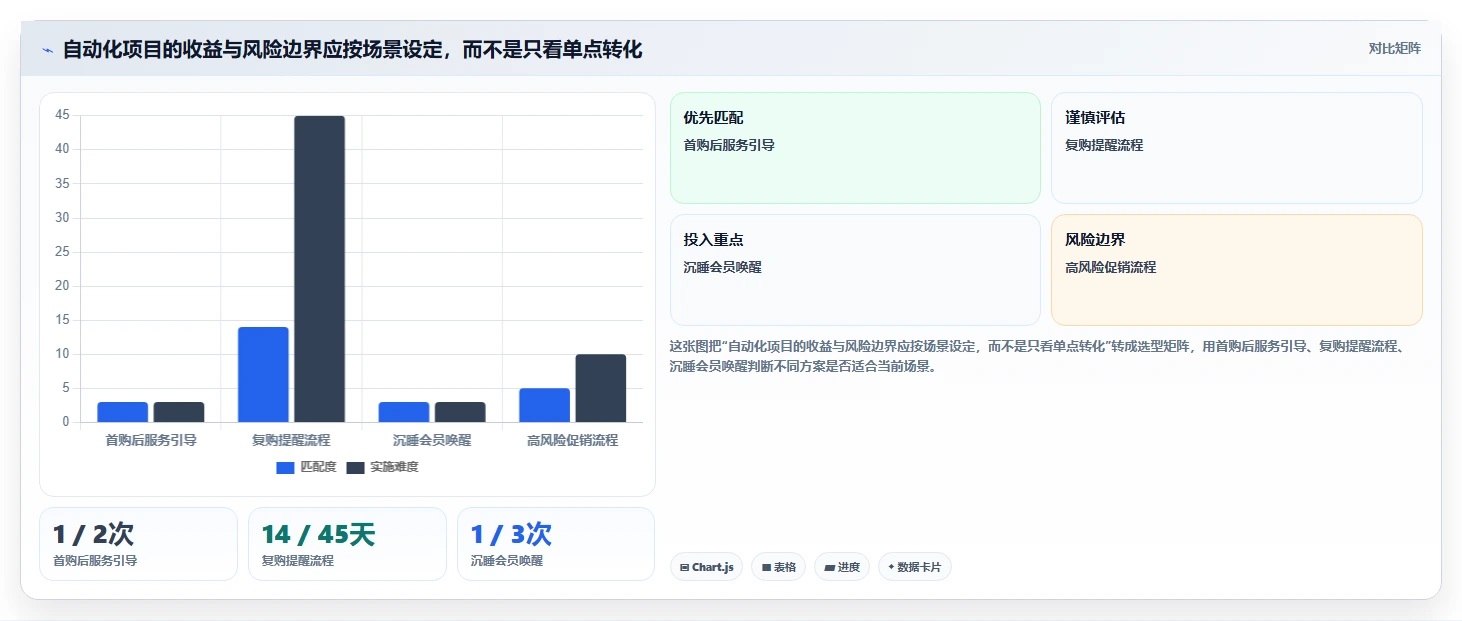Toggle the 实施难度 legend dark swatch
The height and width of the screenshot is (621, 1462).
click(356, 467)
